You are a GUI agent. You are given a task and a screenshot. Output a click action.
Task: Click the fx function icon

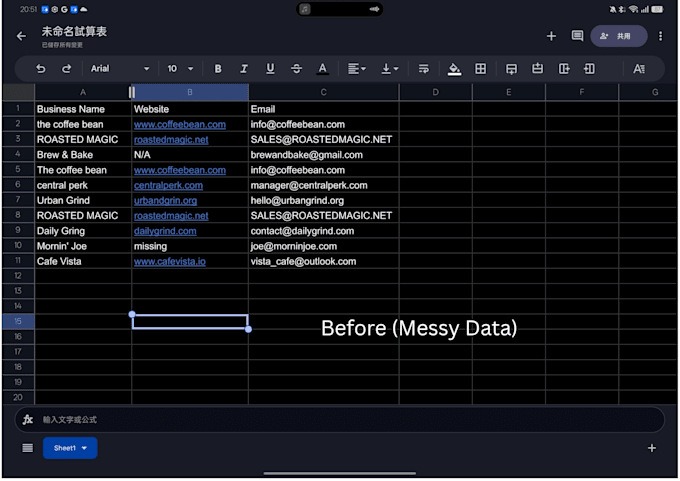[x=28, y=419]
